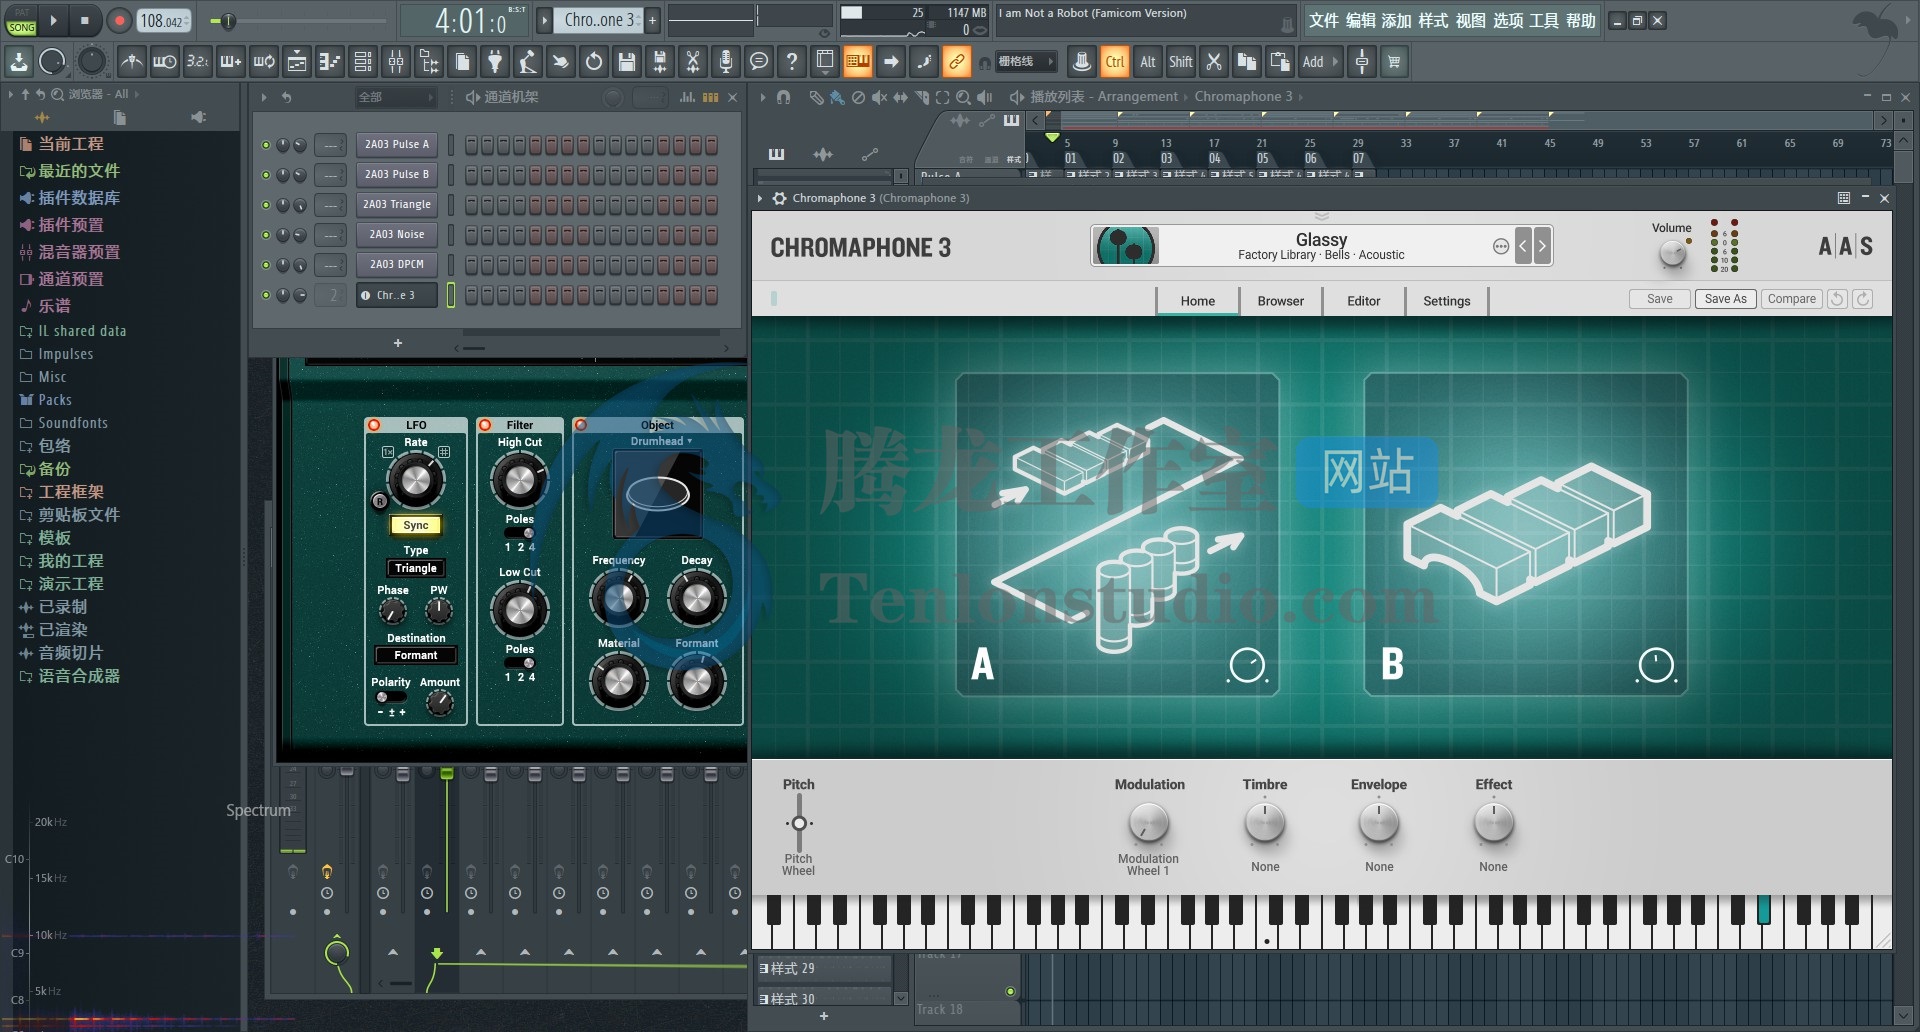This screenshot has width=1920, height=1032.
Task: Click the Ctrl key button in toolbar
Action: coord(1115,62)
